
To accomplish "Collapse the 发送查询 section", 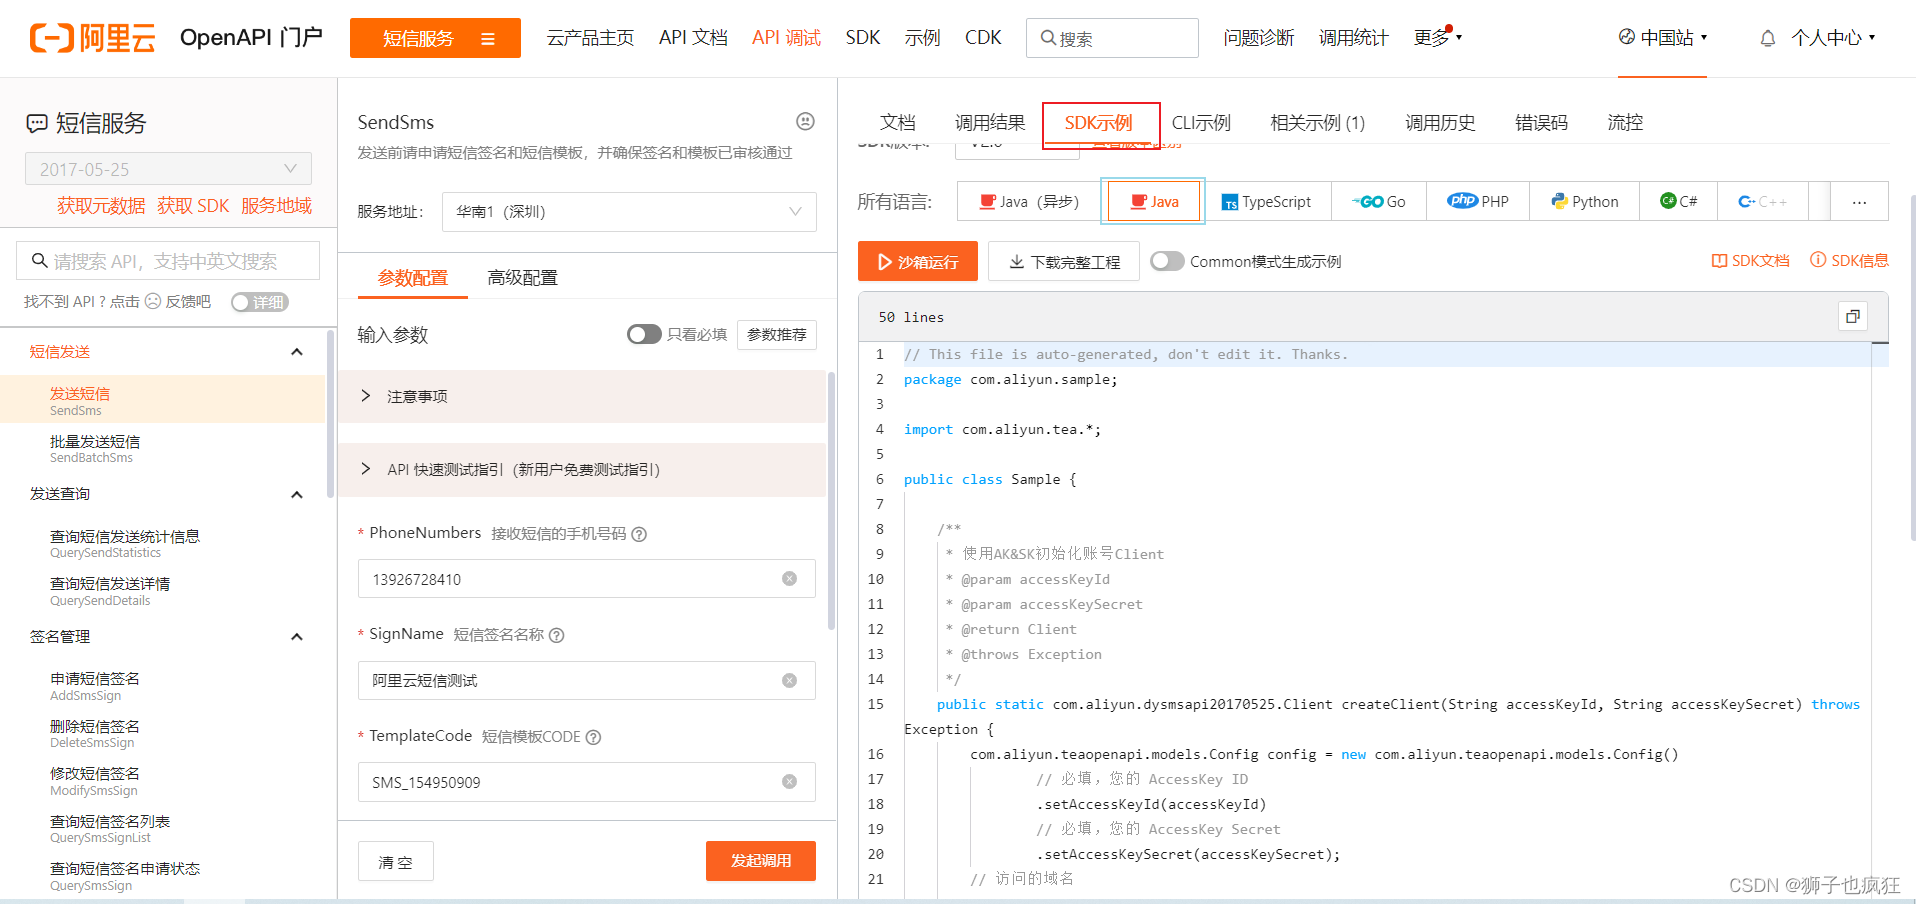I will [296, 494].
